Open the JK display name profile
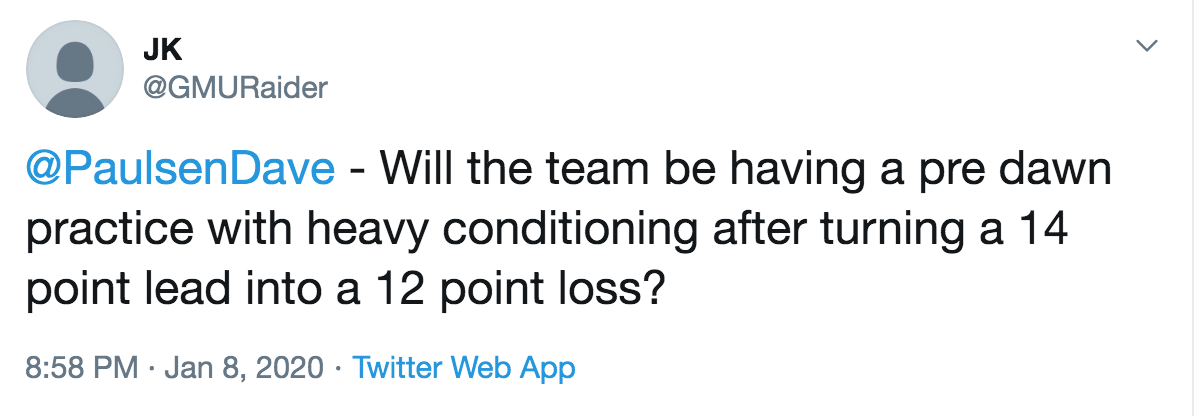 click(x=162, y=50)
